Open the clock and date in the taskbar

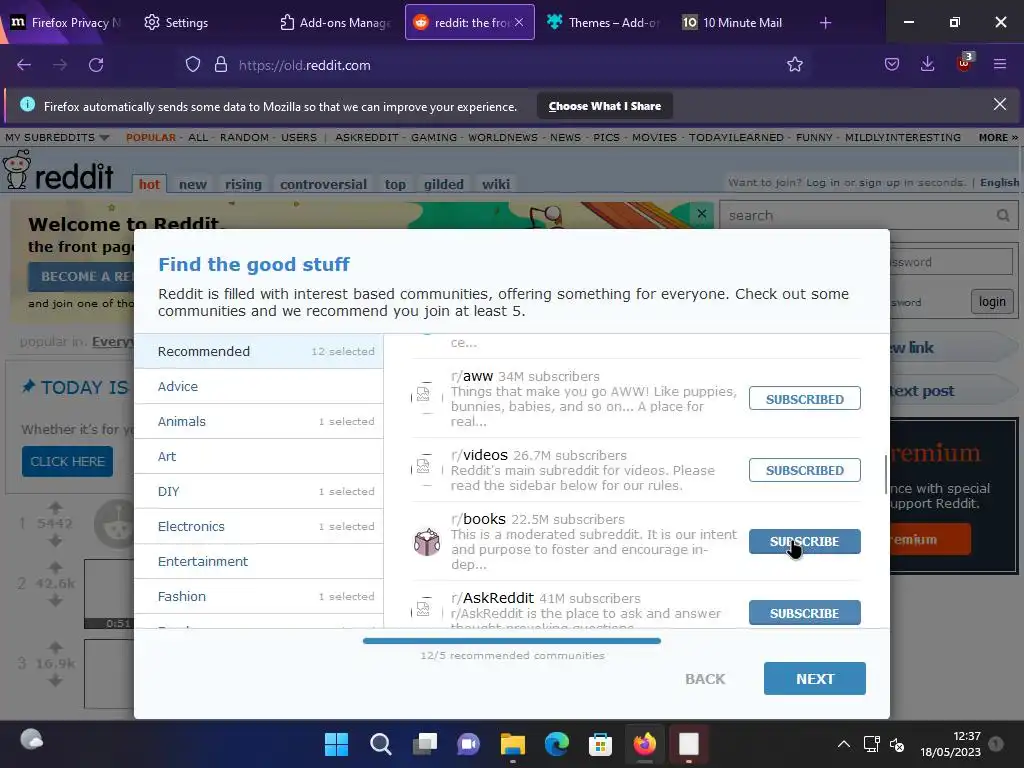coord(950,744)
